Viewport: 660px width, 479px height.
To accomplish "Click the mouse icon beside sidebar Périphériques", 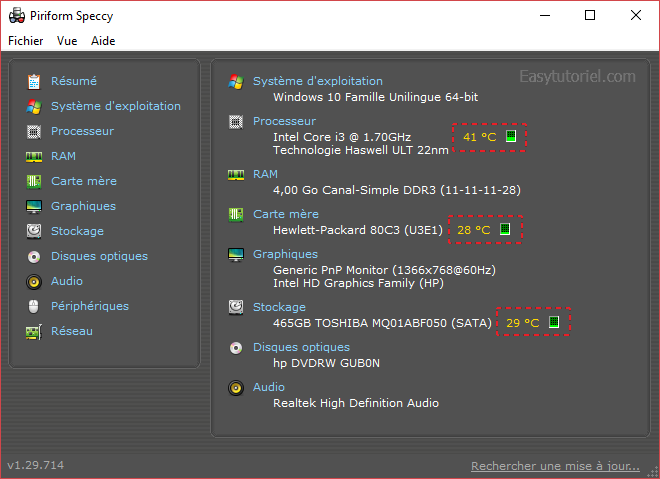I will coord(34,306).
